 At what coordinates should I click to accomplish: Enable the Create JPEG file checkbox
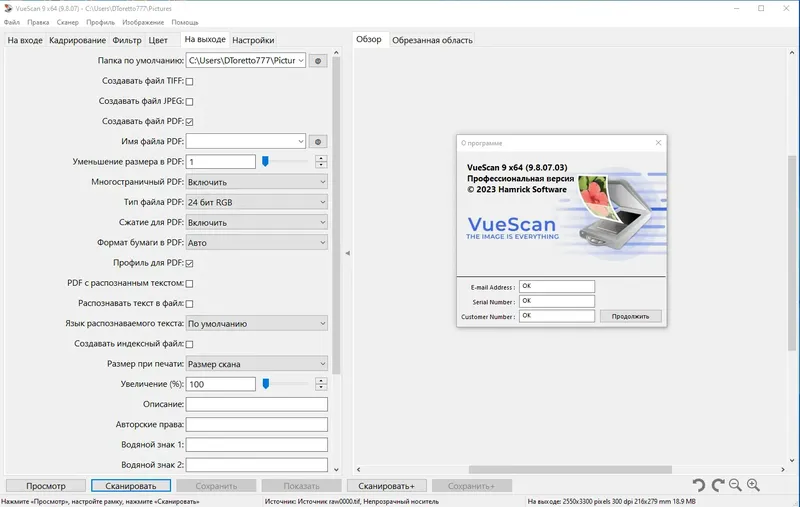click(x=189, y=102)
